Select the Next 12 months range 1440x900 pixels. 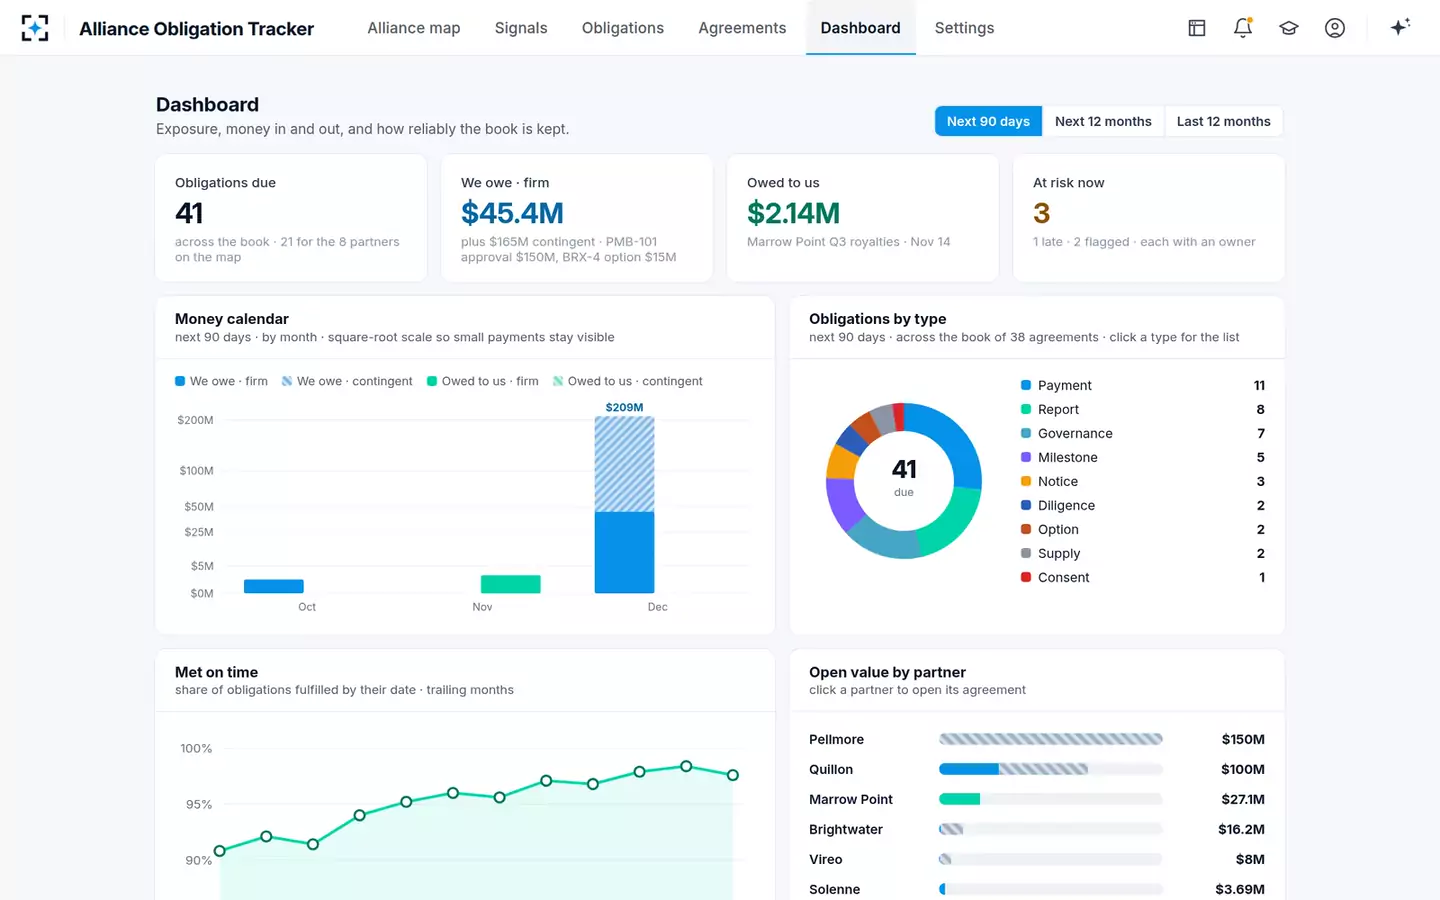(x=1103, y=121)
